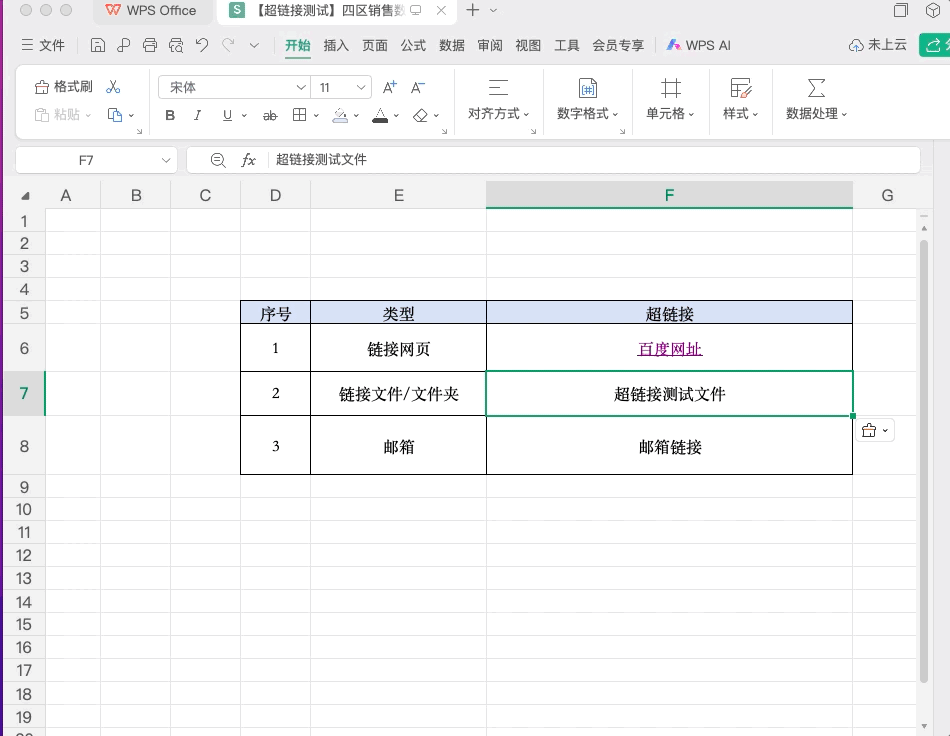Open Number Format (数字格式) menu
Image resolution: width=950 pixels, height=736 pixels.
click(587, 100)
